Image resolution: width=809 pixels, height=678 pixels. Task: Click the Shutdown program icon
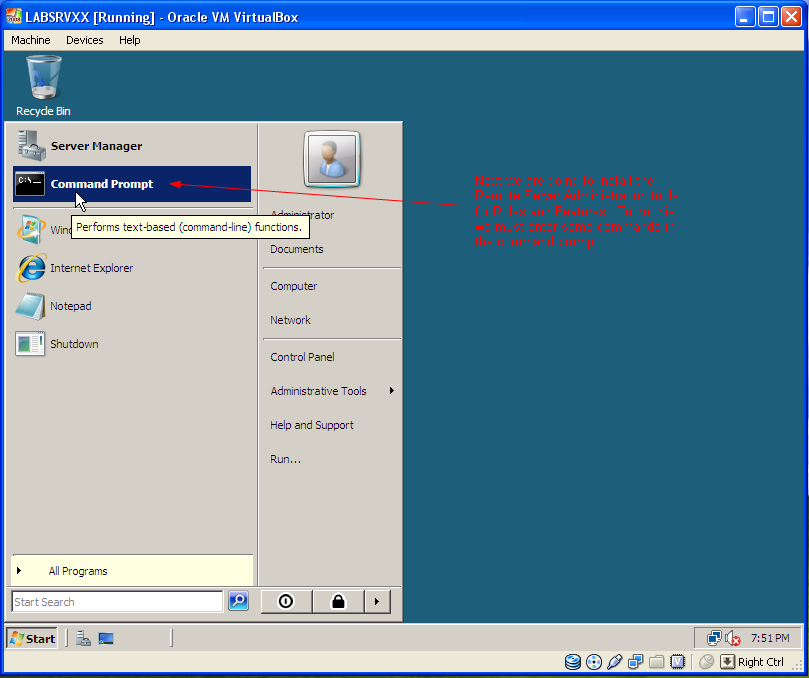[29, 344]
